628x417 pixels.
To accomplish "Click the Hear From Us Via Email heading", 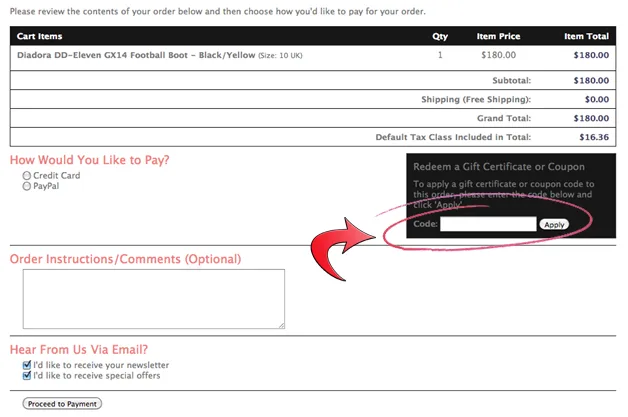I will click(79, 350).
